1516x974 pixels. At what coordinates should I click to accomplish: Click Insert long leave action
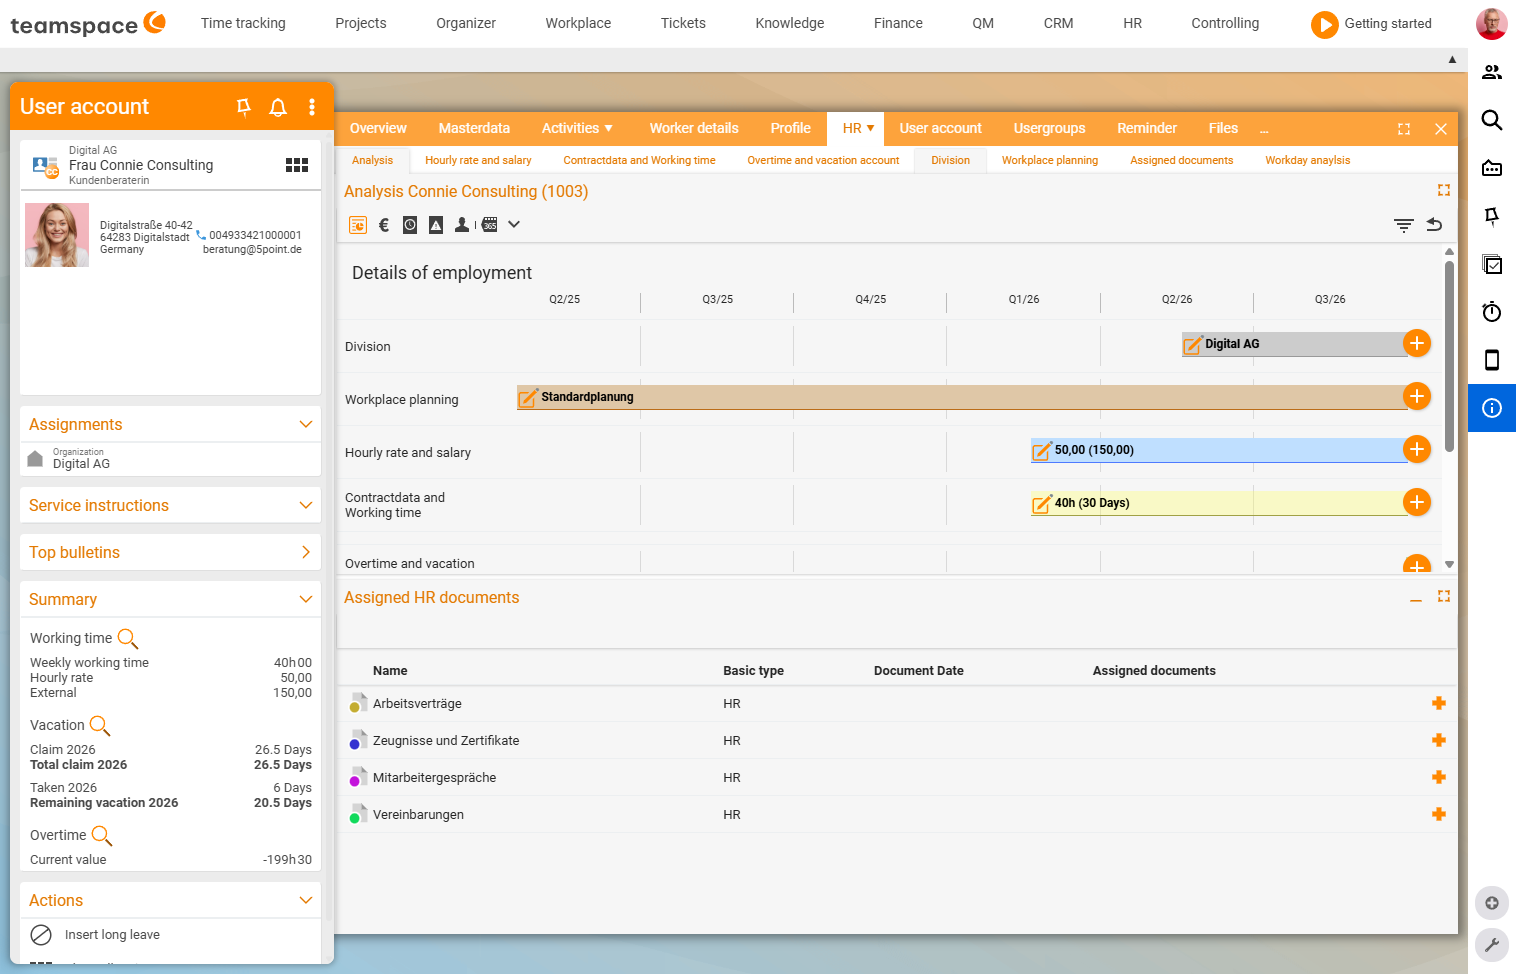pos(112,935)
